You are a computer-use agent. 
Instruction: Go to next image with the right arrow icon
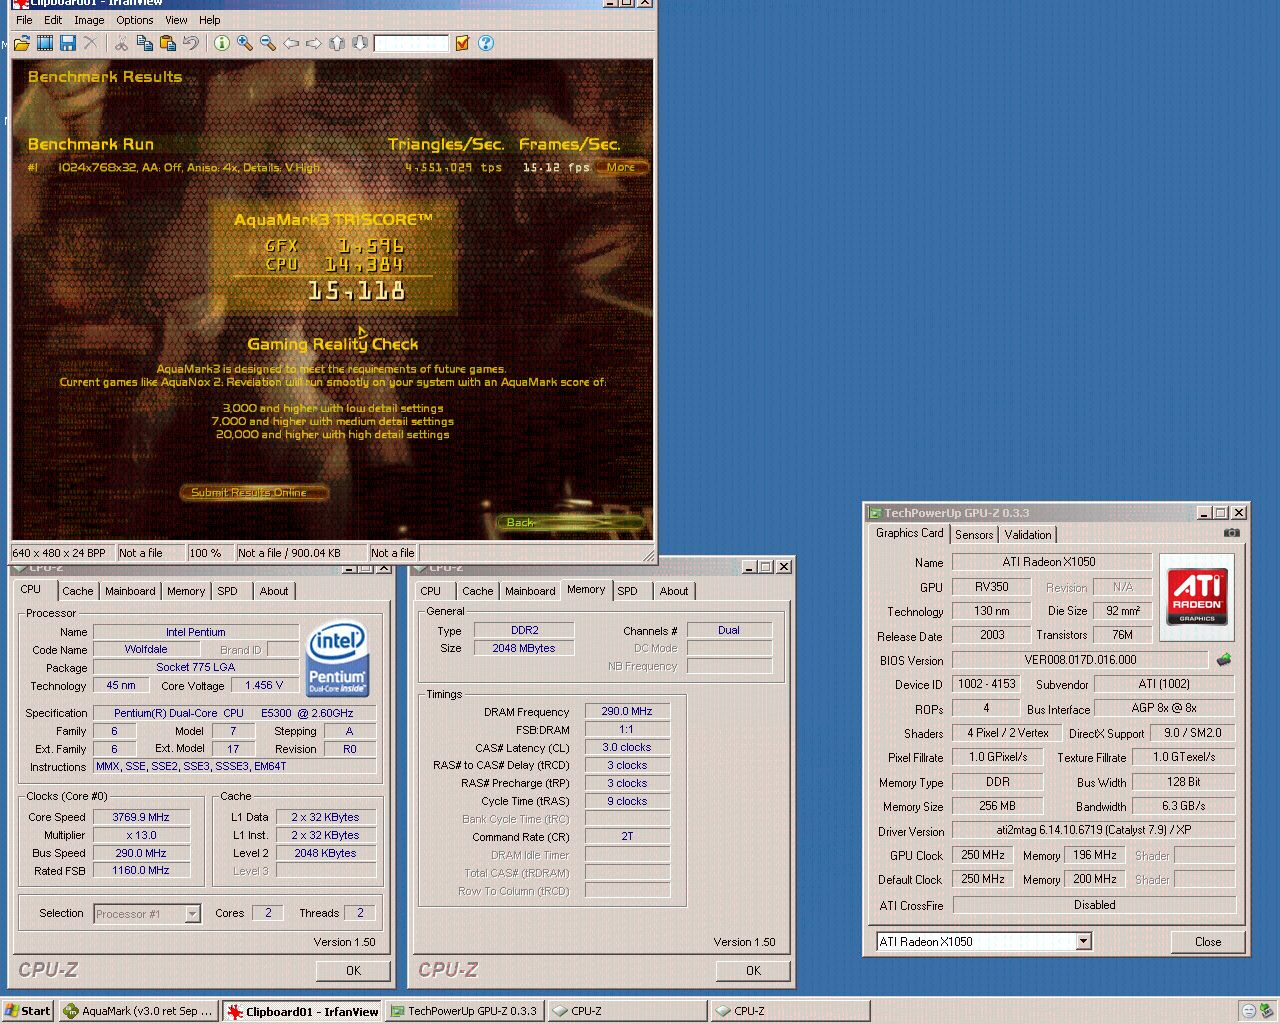(313, 43)
